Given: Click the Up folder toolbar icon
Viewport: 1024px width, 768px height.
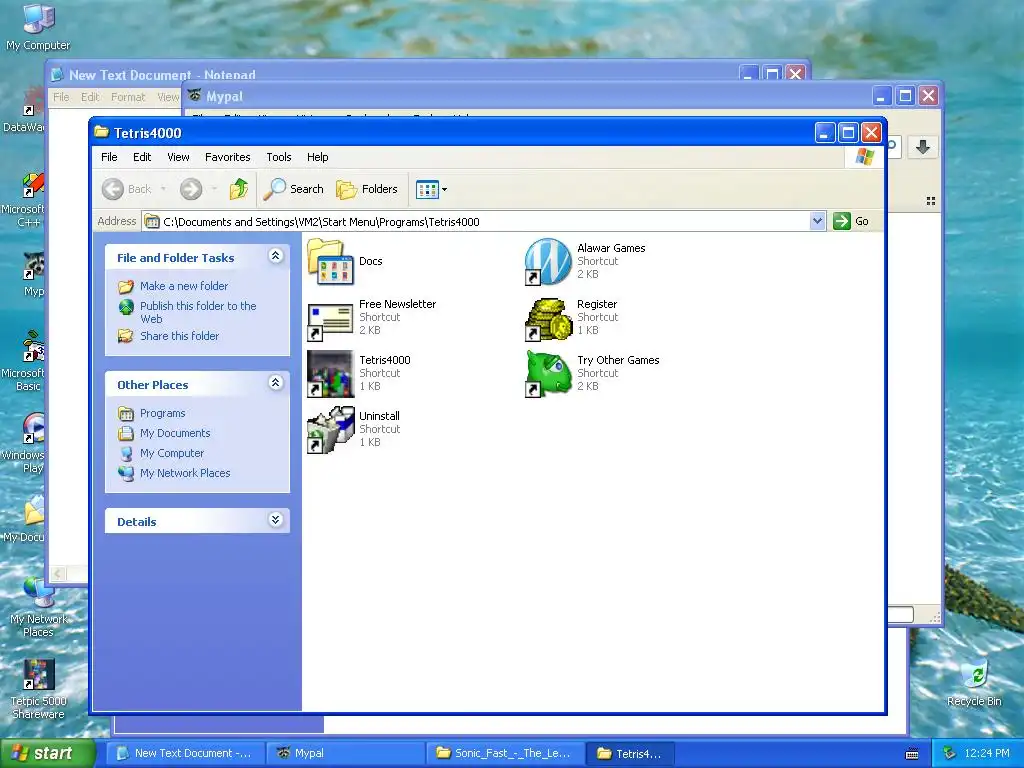Looking at the screenshot, I should point(239,189).
